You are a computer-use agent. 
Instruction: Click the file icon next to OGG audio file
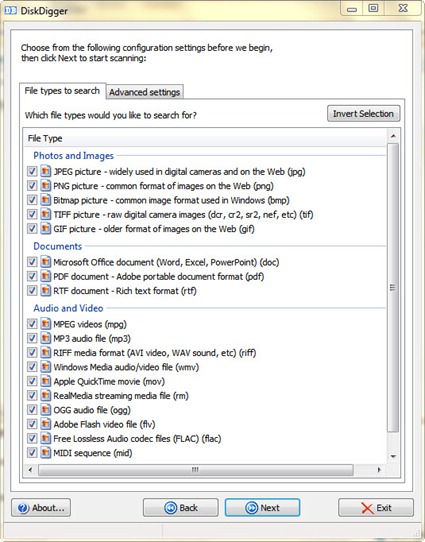tap(45, 410)
